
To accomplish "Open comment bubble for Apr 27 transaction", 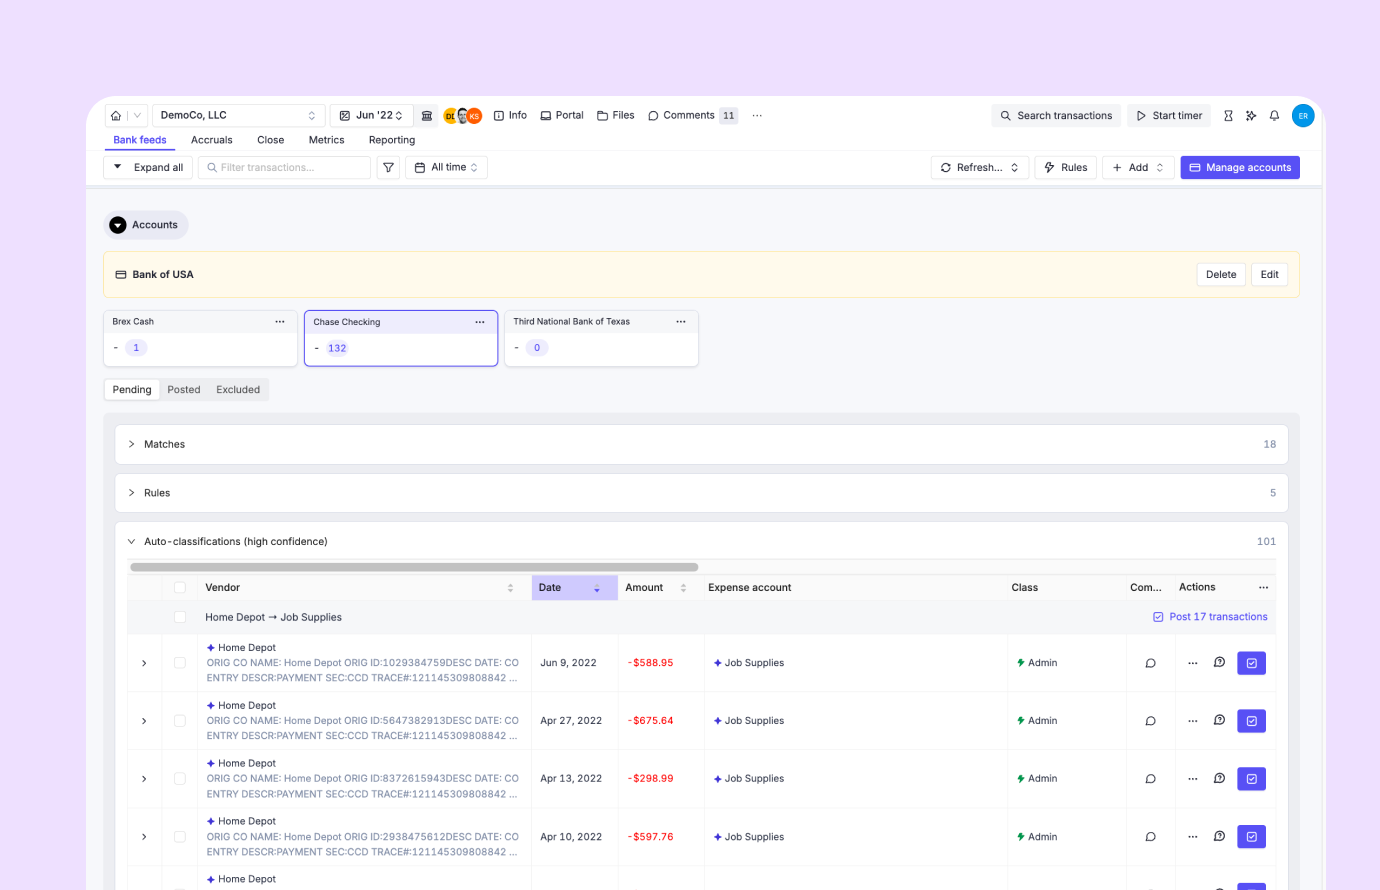I will click(1150, 721).
